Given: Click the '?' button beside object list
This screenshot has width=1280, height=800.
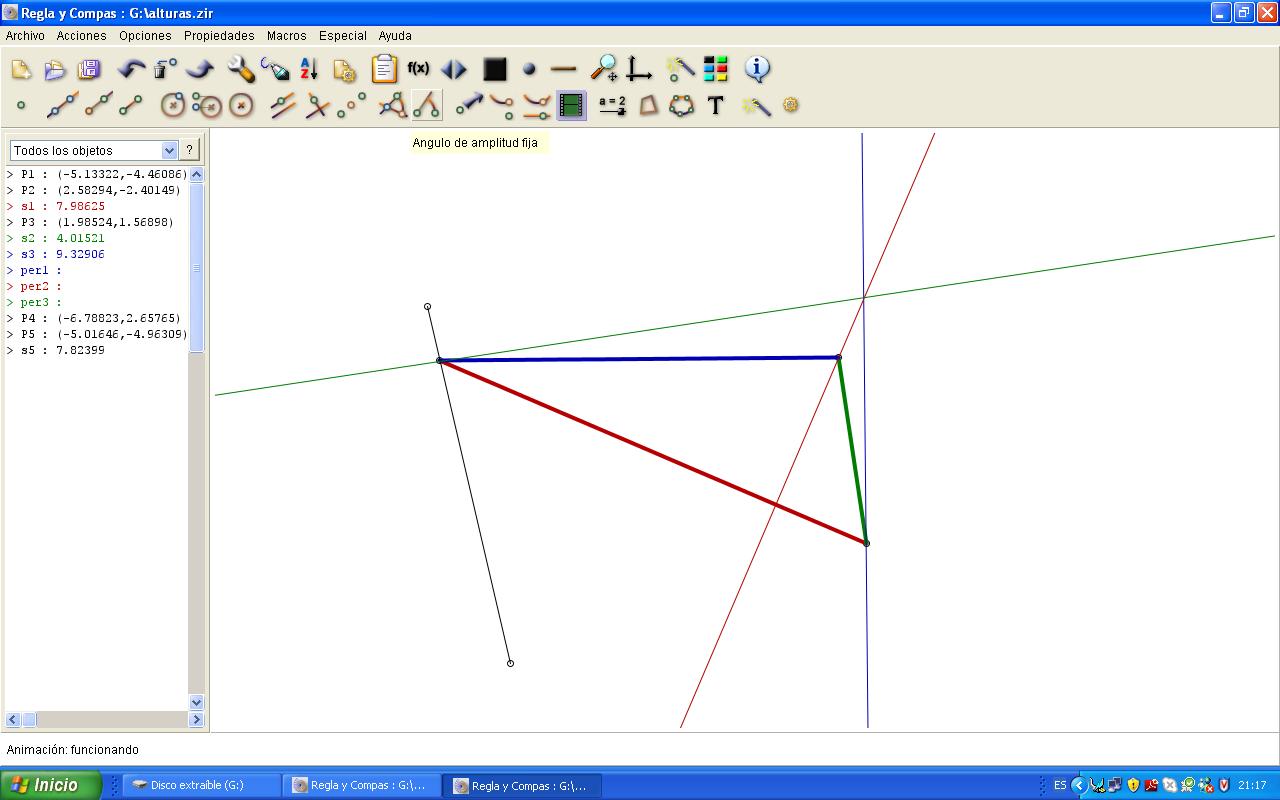Looking at the screenshot, I should coord(189,149).
